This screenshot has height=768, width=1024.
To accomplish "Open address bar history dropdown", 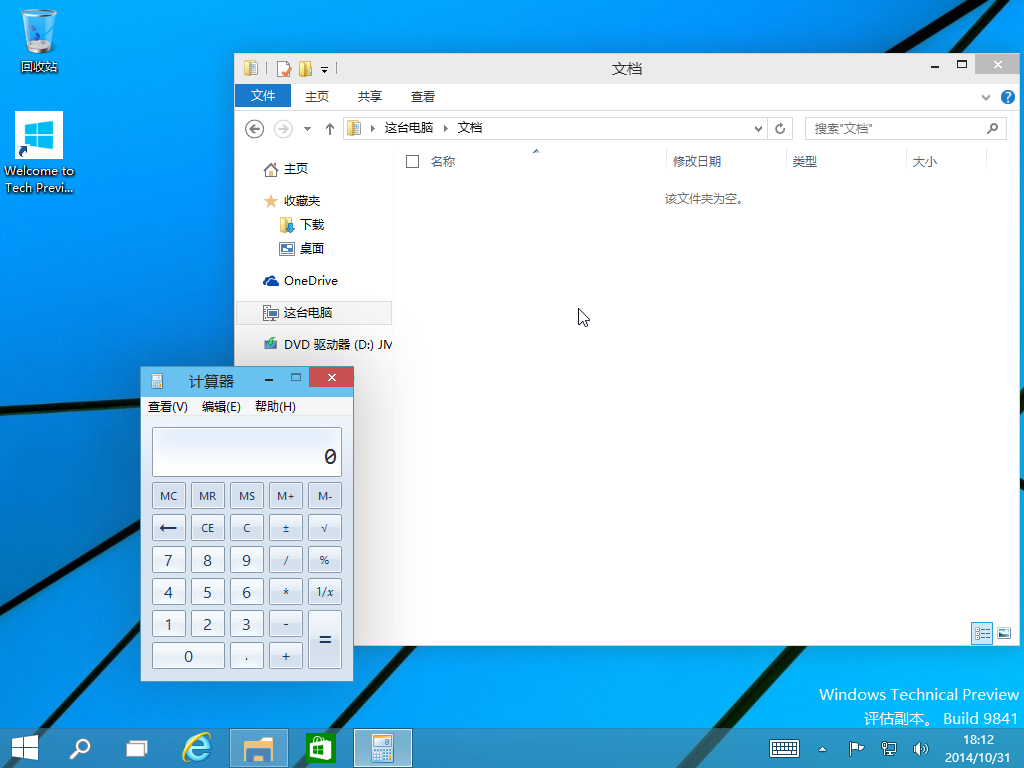I will click(x=758, y=129).
